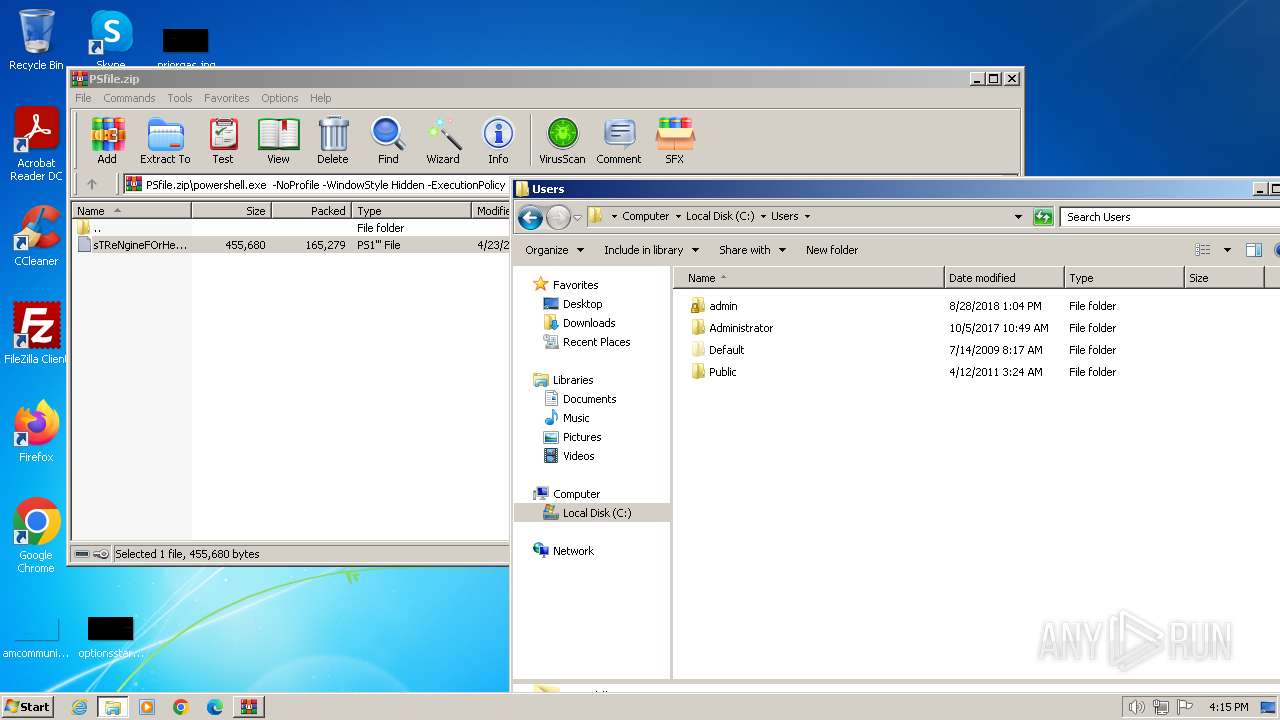Open Recycle Bin desktop icon
1280x720 pixels.
(x=36, y=40)
